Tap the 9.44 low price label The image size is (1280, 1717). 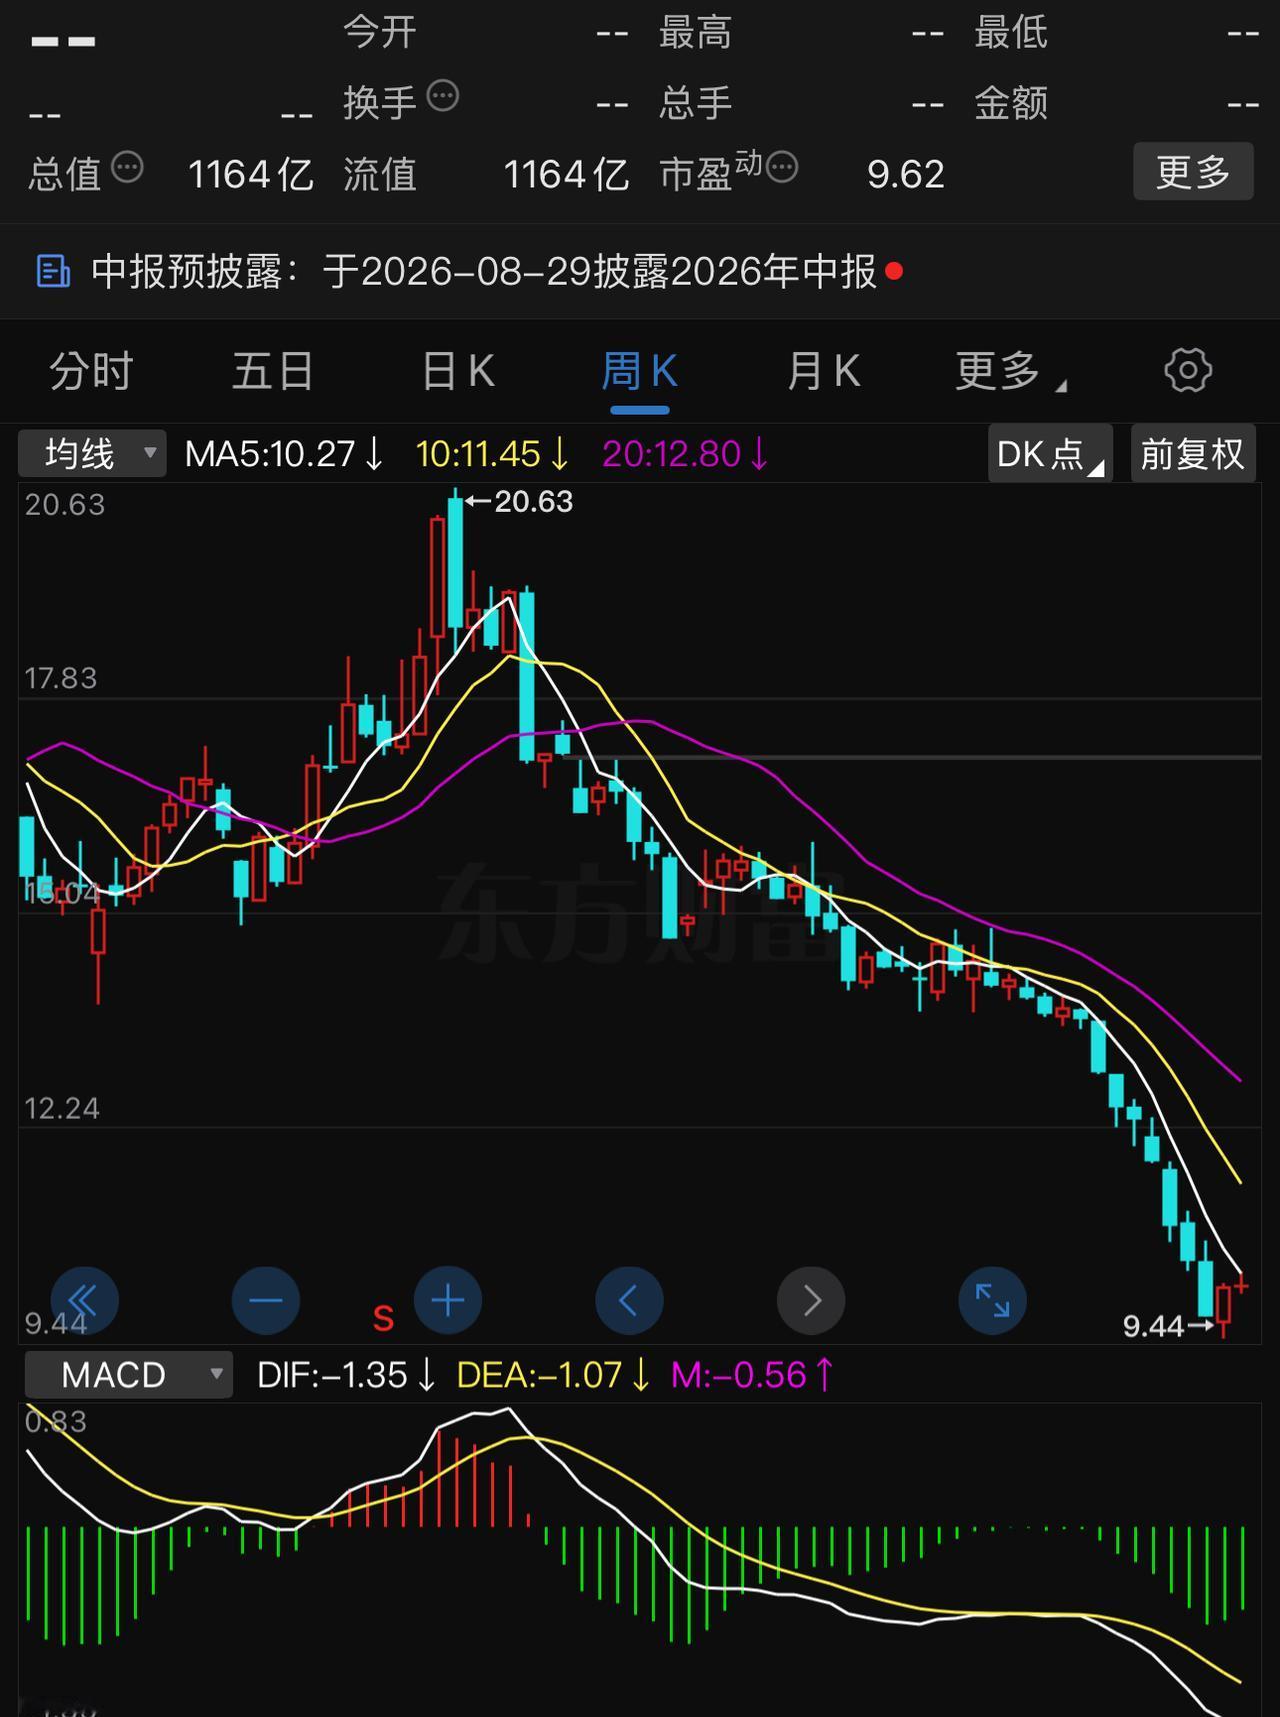1153,1326
